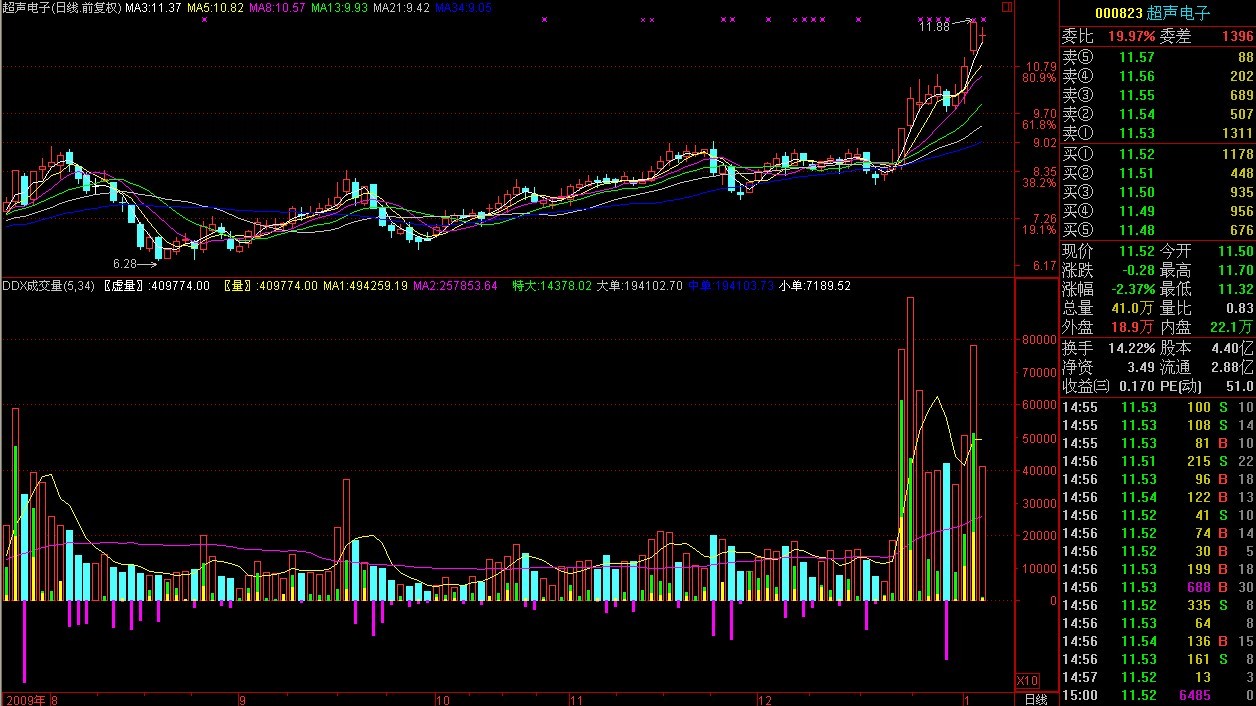Click the 61.8% Fibonacci level label
This screenshot has width=1256, height=706.
1038,126
